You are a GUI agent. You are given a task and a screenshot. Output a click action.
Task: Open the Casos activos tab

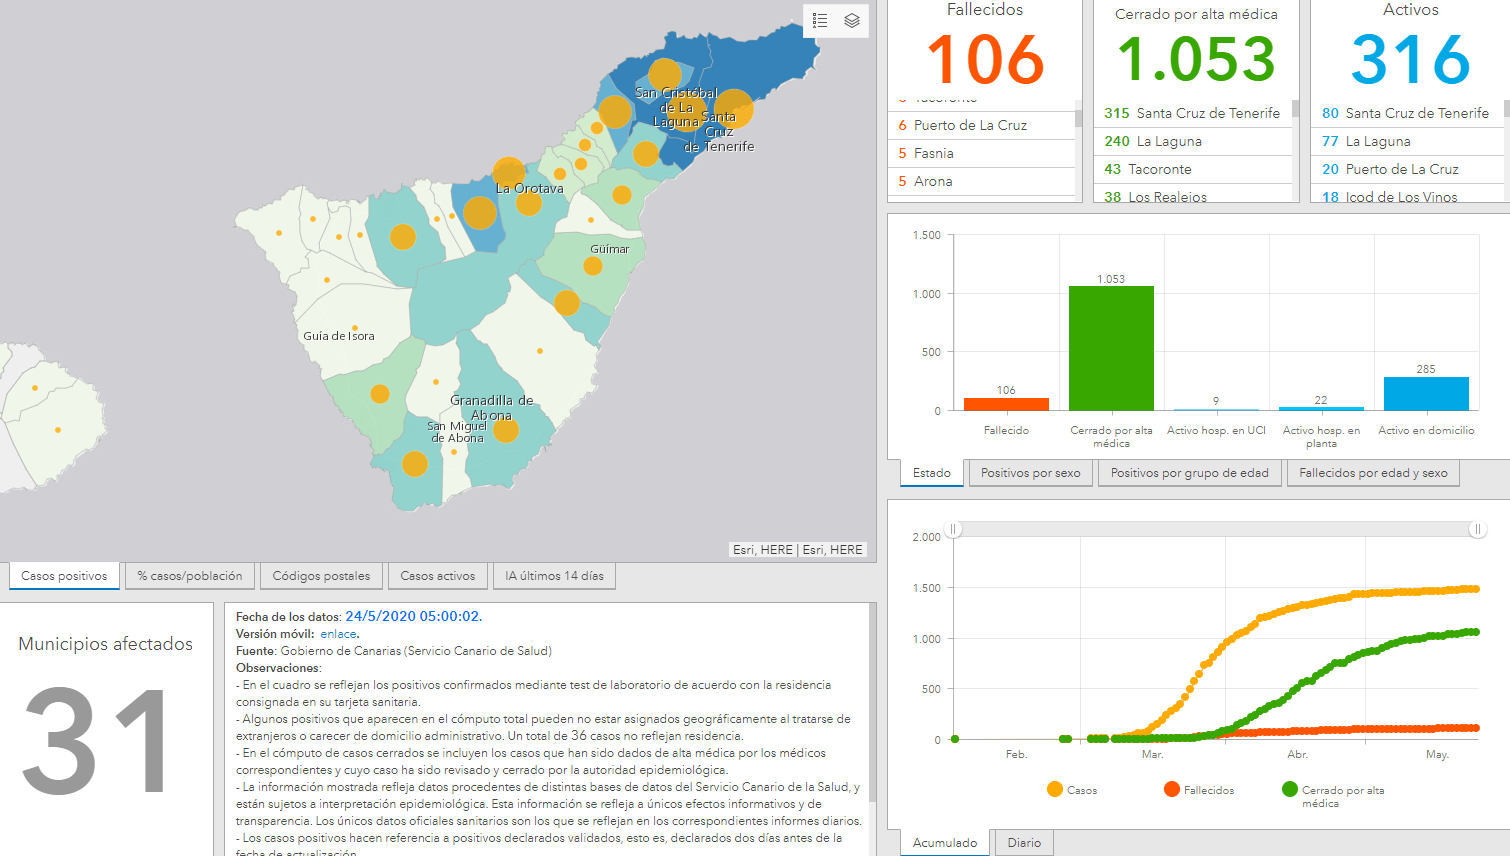pos(438,576)
